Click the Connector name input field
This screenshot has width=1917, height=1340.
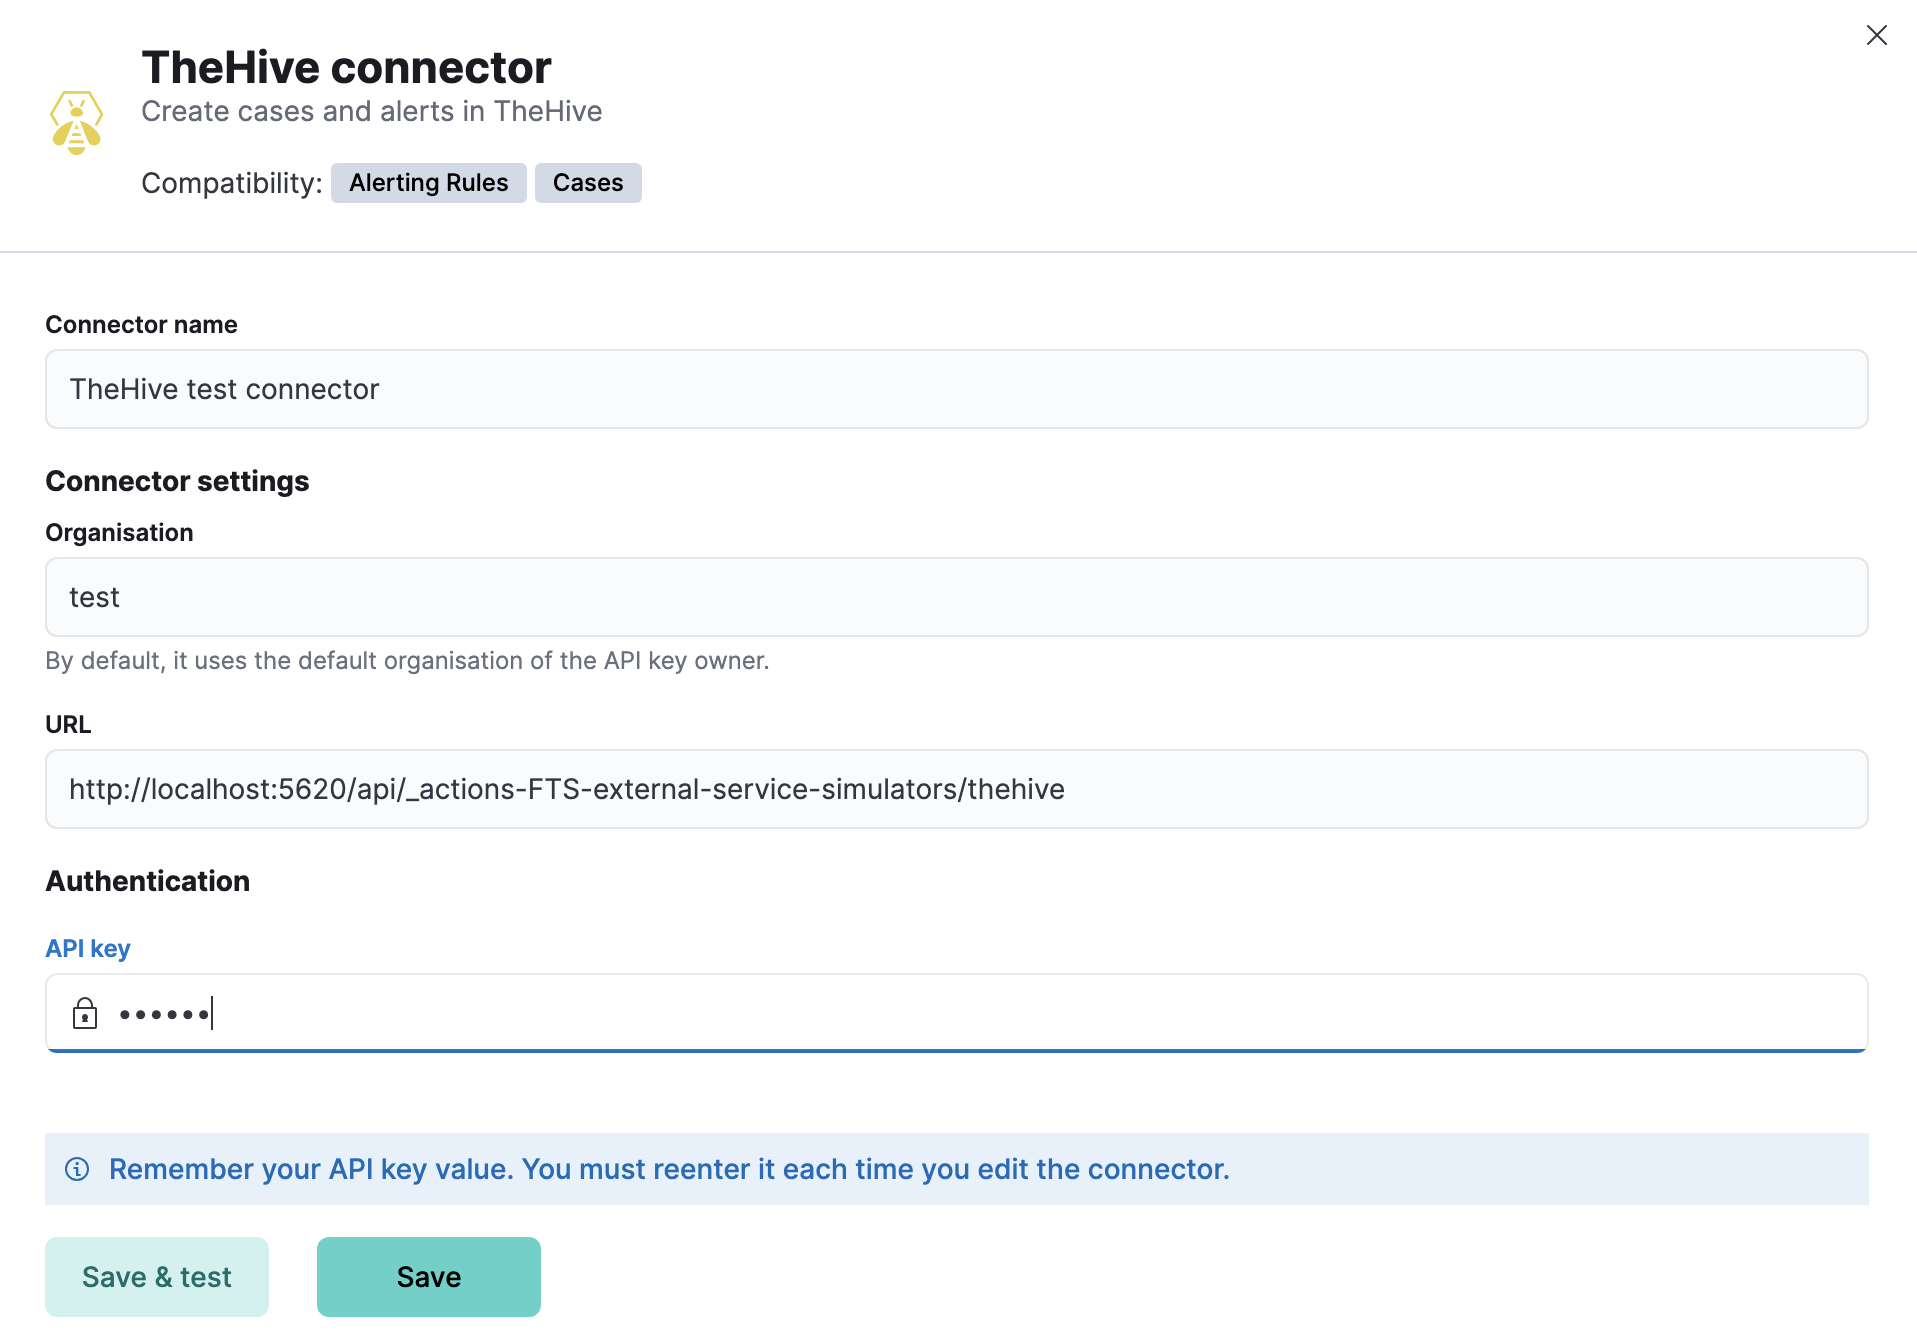[x=956, y=389]
